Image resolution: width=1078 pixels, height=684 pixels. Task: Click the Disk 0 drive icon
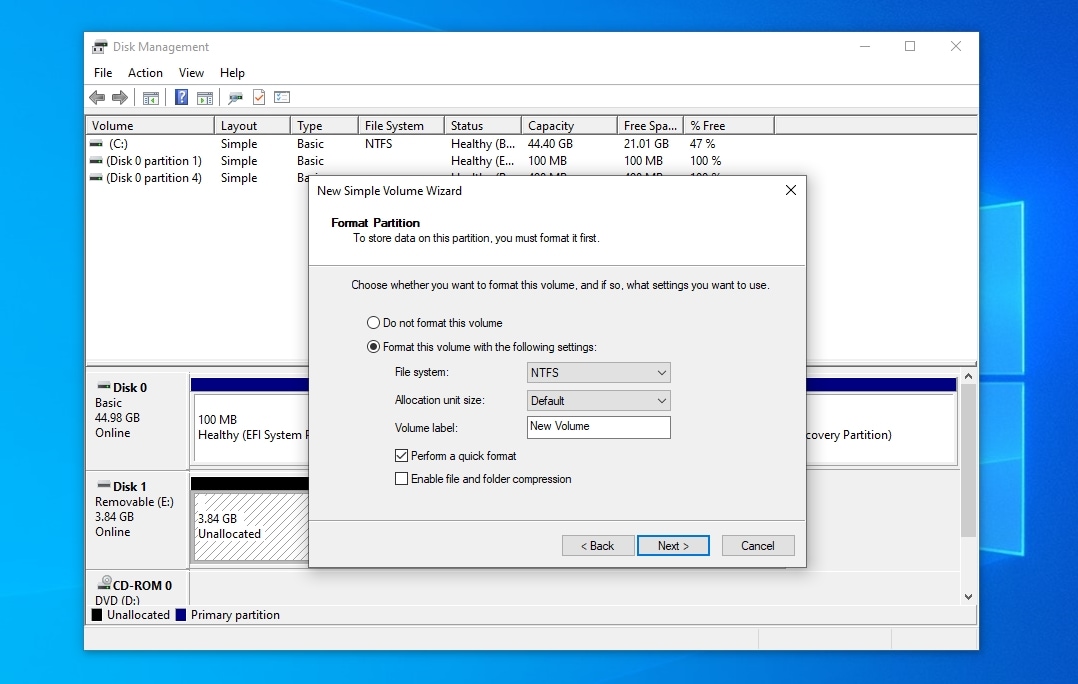pos(104,386)
